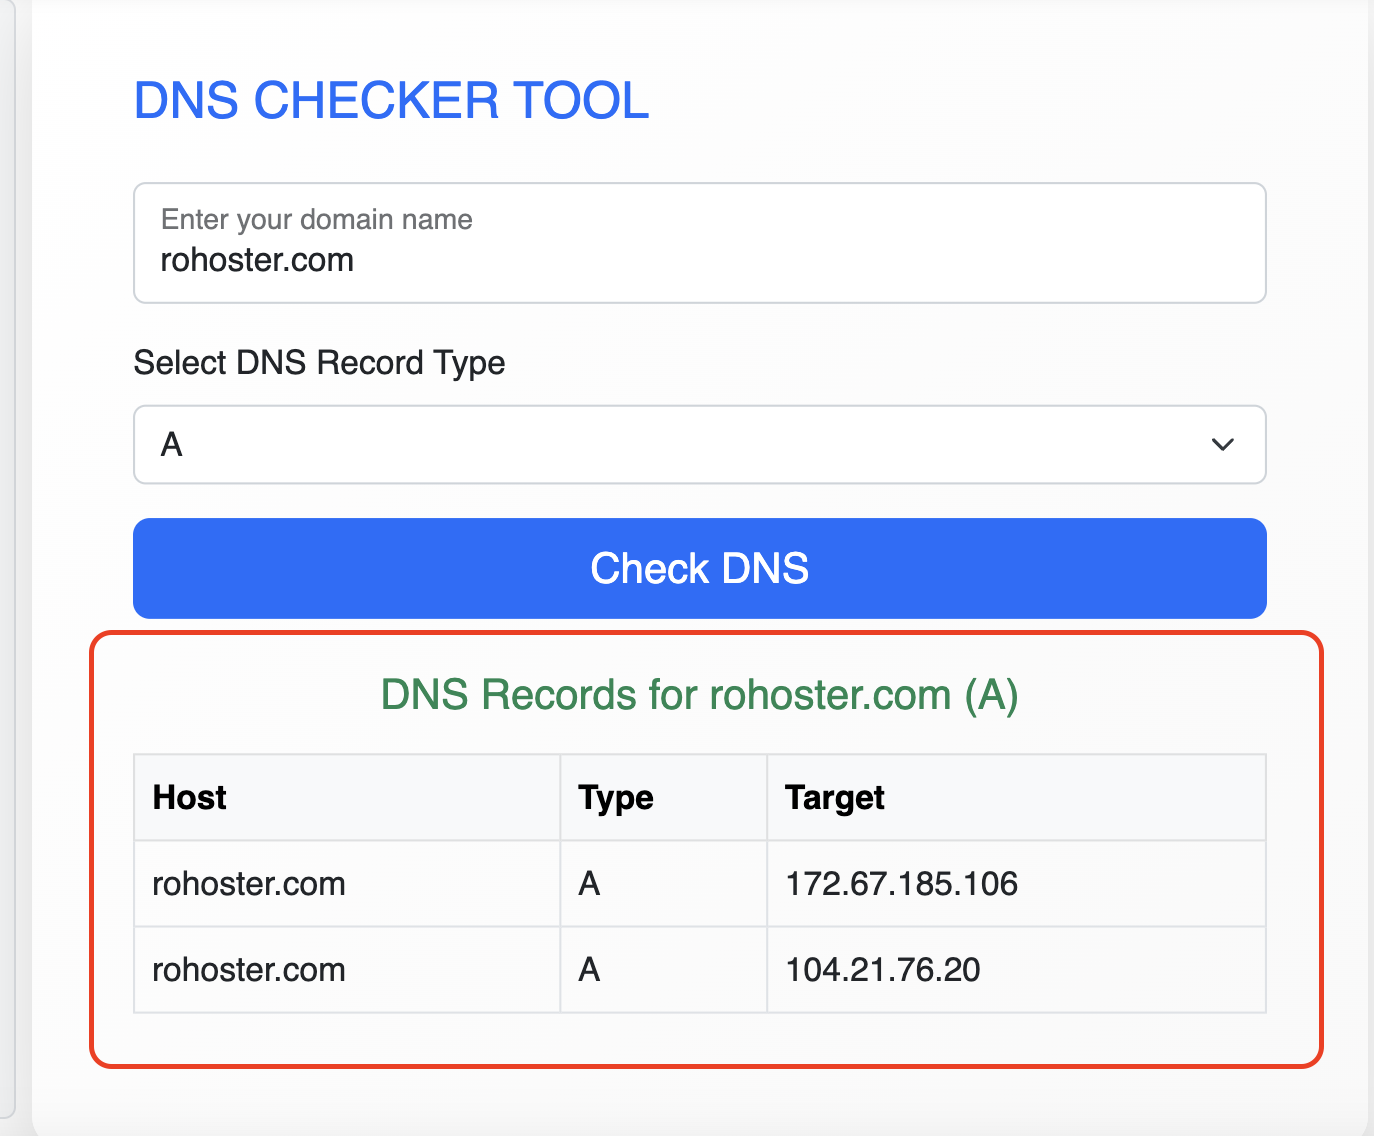
Task: Click the 172.67.185.106 target address
Action: [x=901, y=884]
